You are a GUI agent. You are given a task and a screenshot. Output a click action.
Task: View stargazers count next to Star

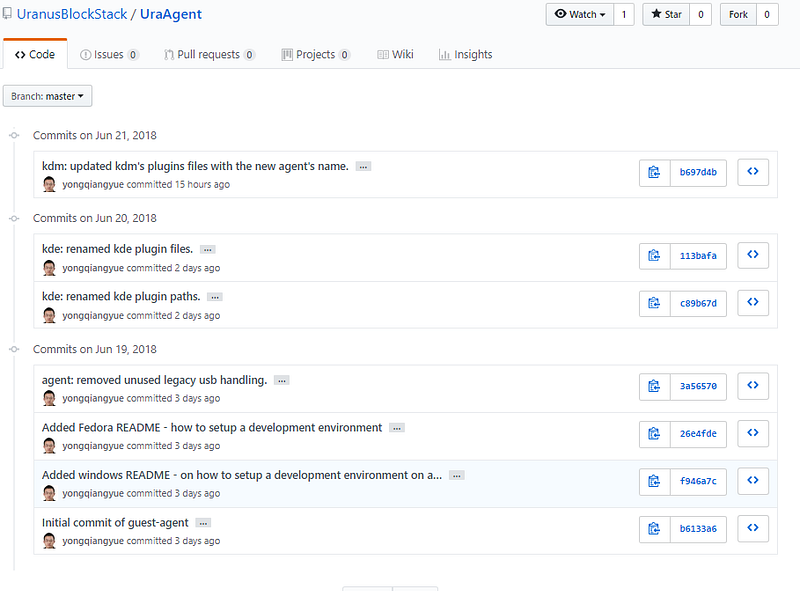coord(701,14)
